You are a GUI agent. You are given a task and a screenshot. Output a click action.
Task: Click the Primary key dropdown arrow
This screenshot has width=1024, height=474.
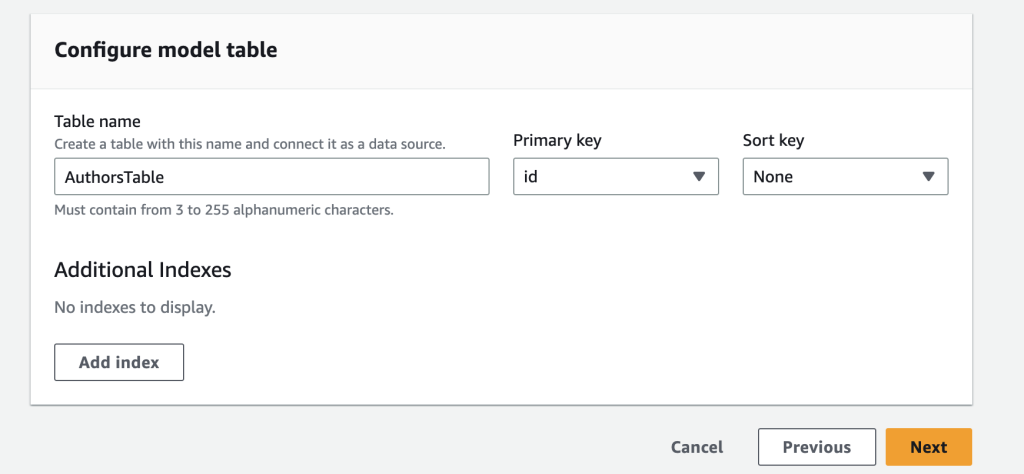click(699, 177)
